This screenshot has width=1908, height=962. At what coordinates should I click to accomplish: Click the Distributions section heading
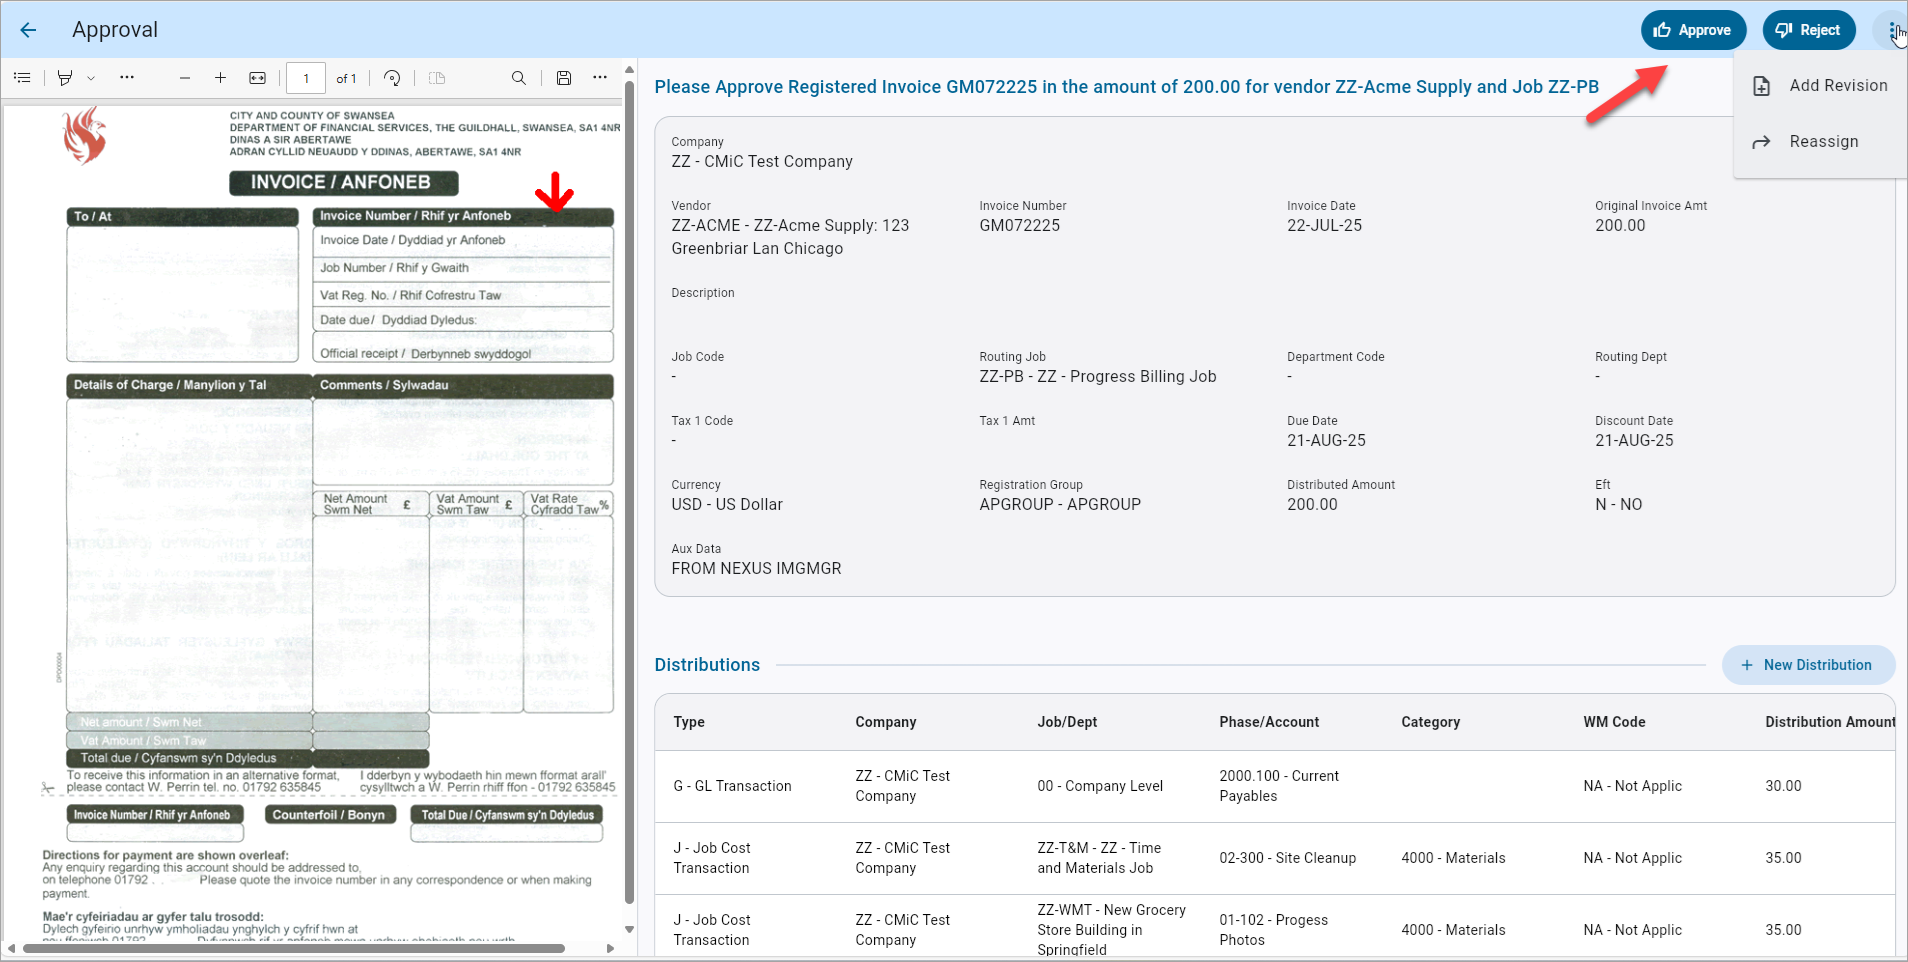pyautogui.click(x=707, y=665)
